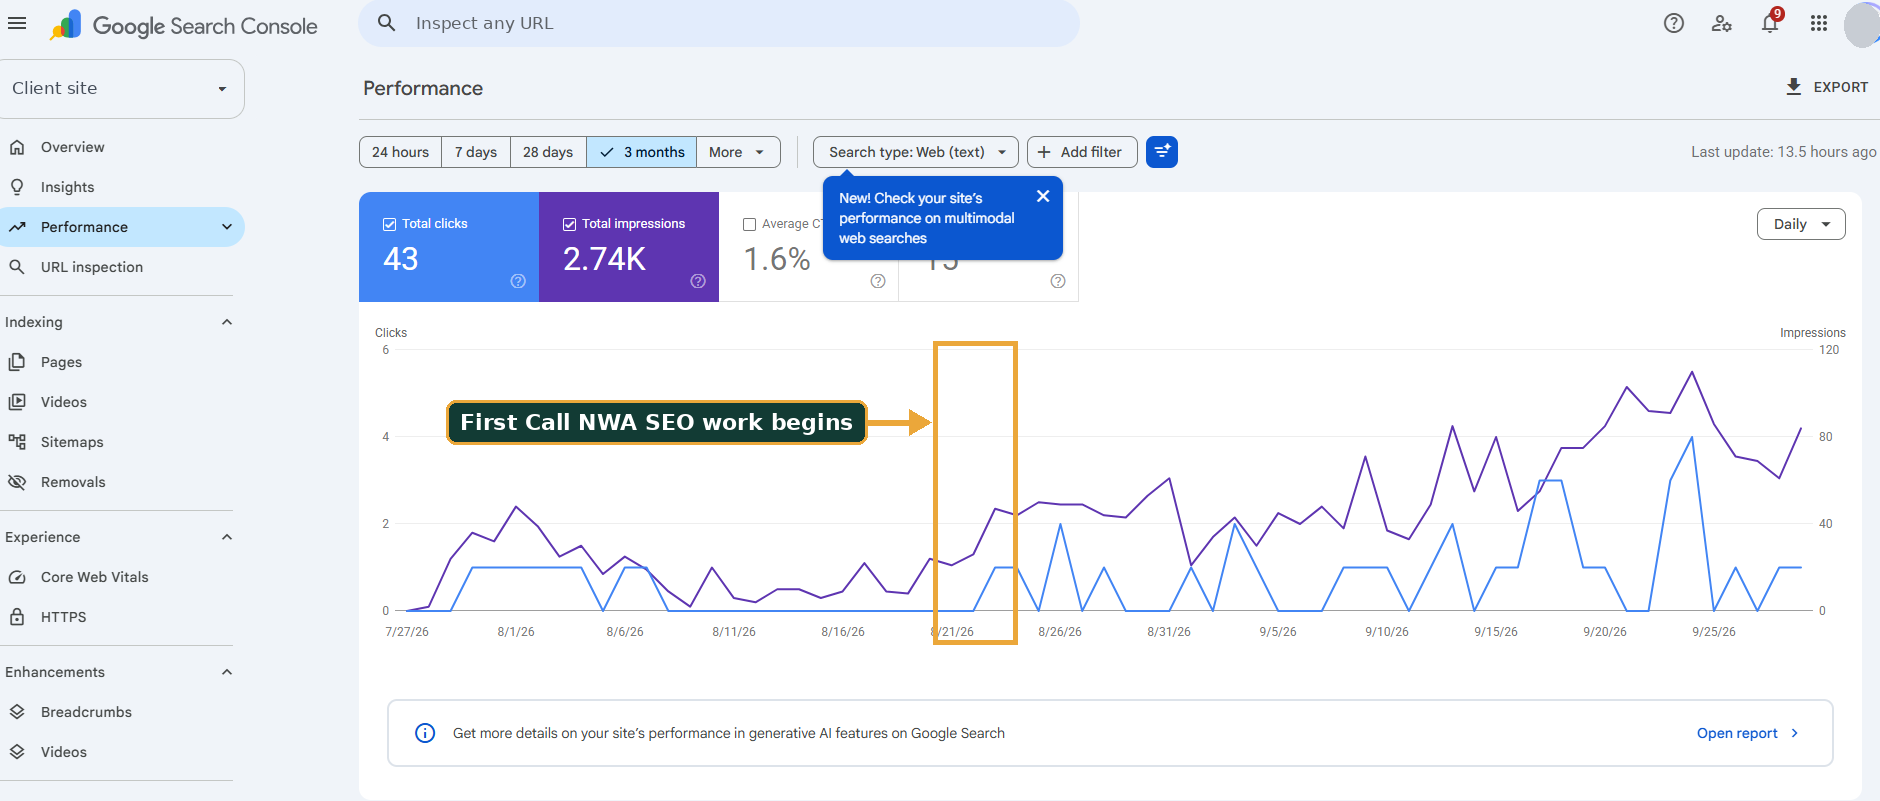Select the 24 hours range

pos(400,152)
